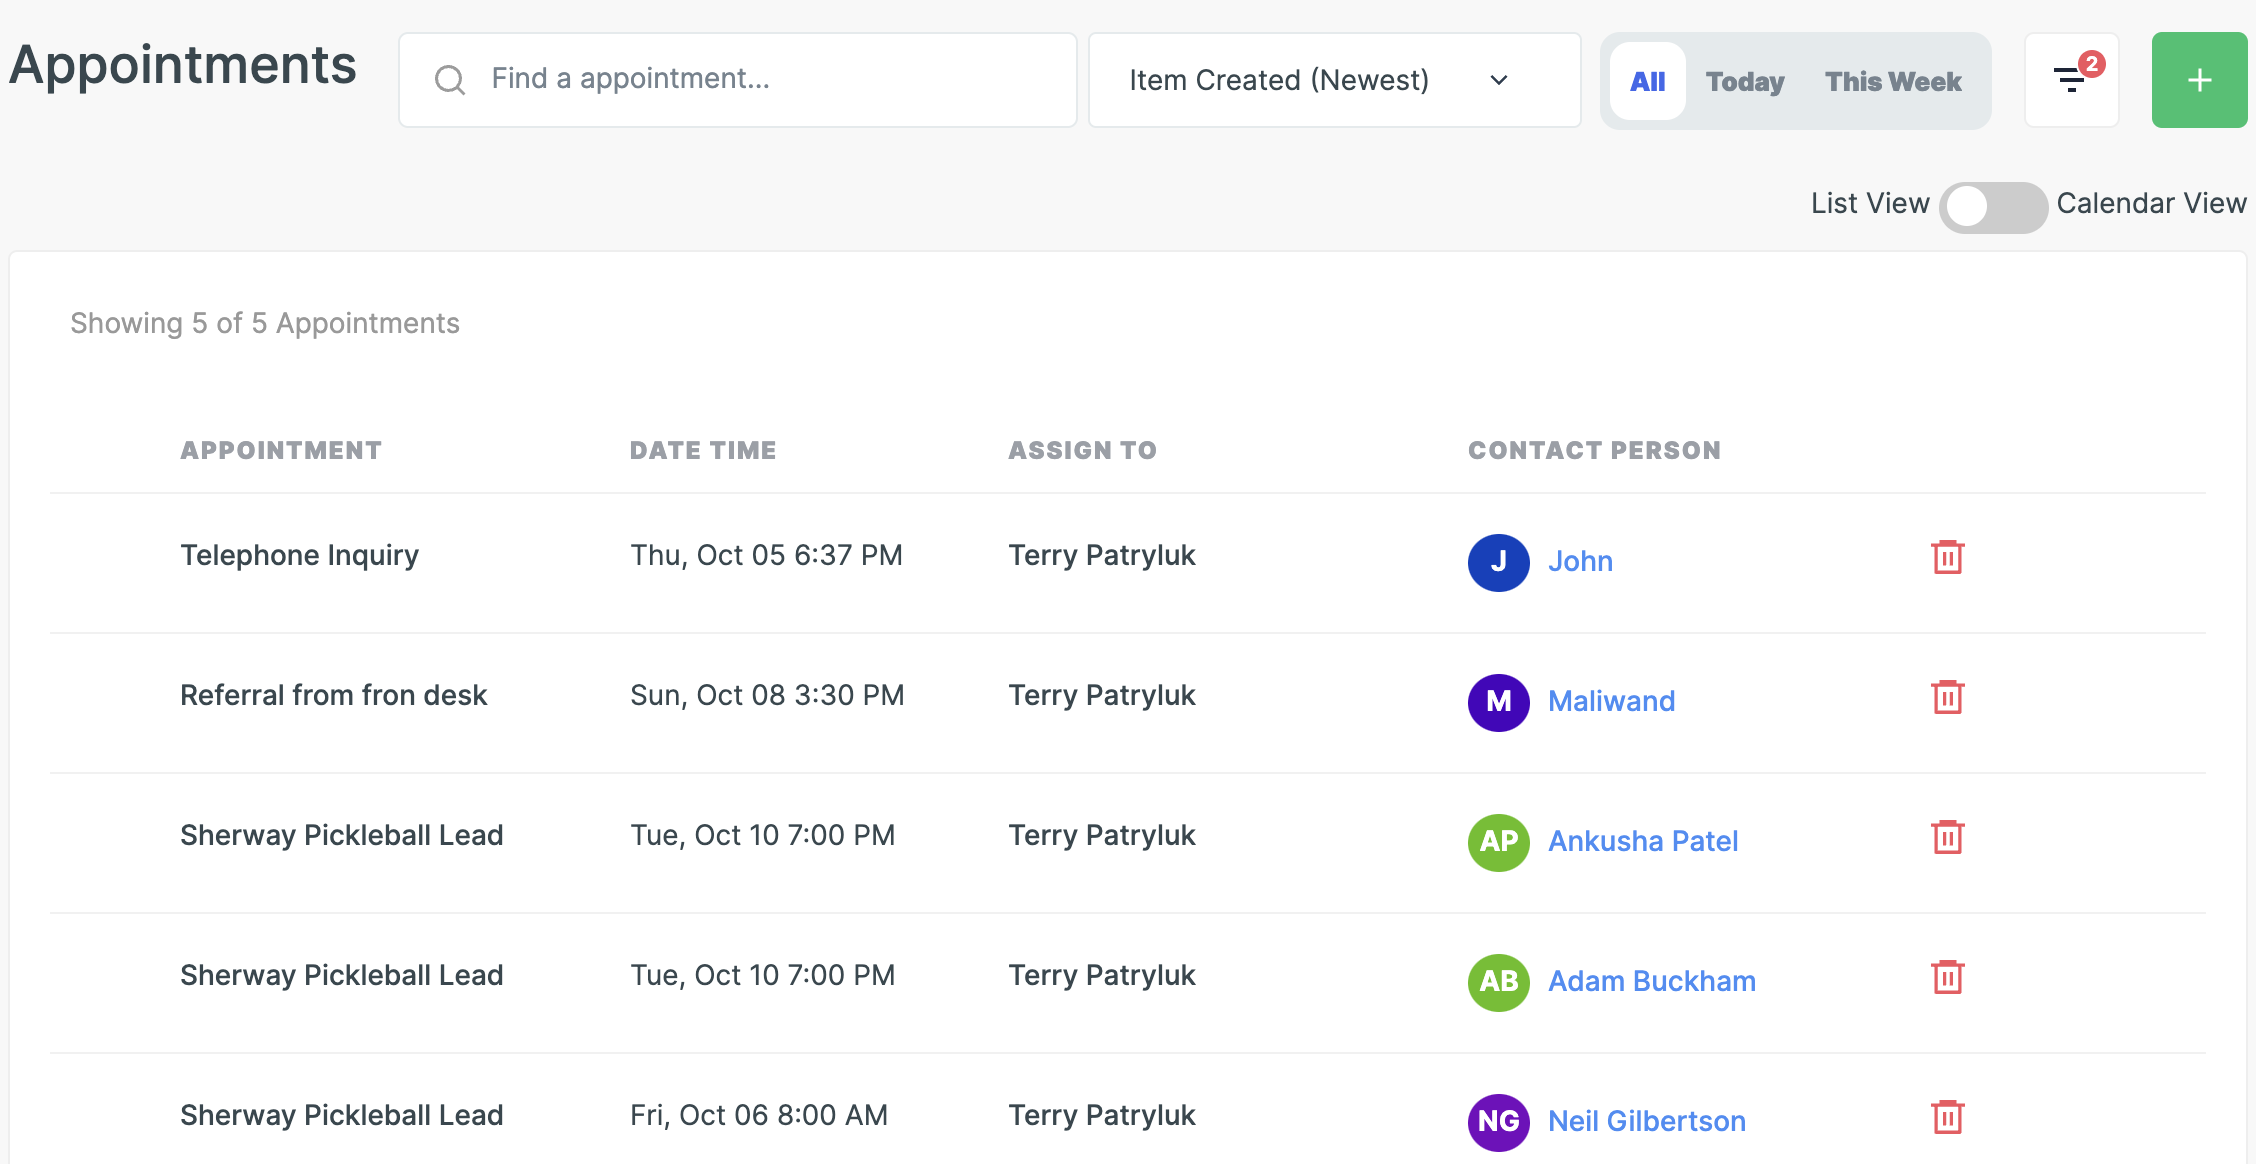This screenshot has width=2256, height=1164.
Task: Delete the Telephone Inquiry appointment
Action: click(1947, 557)
